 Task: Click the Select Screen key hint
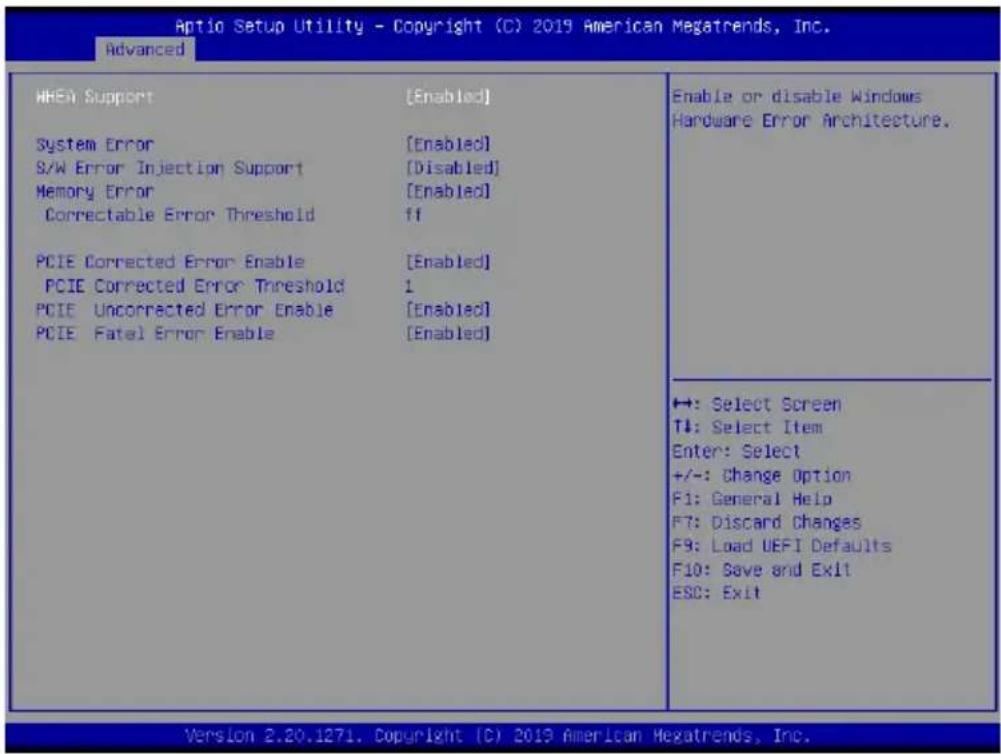click(x=756, y=404)
